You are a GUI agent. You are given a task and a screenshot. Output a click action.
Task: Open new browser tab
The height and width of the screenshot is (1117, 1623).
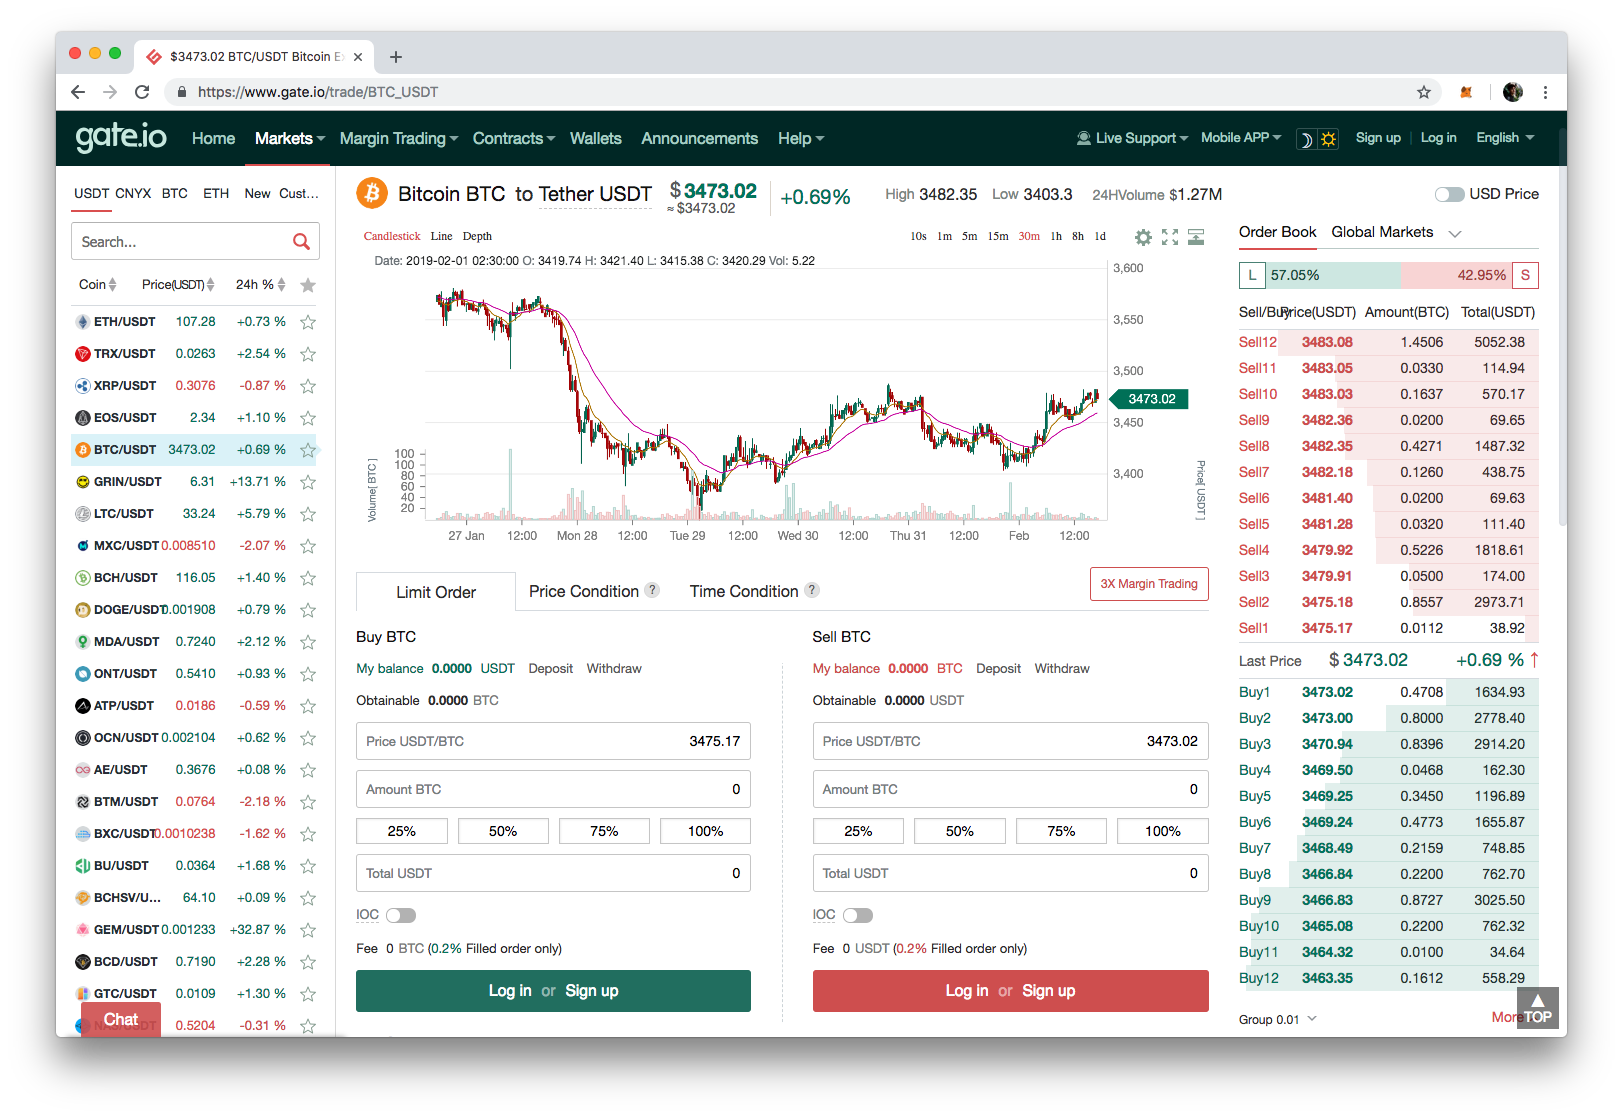tap(396, 57)
